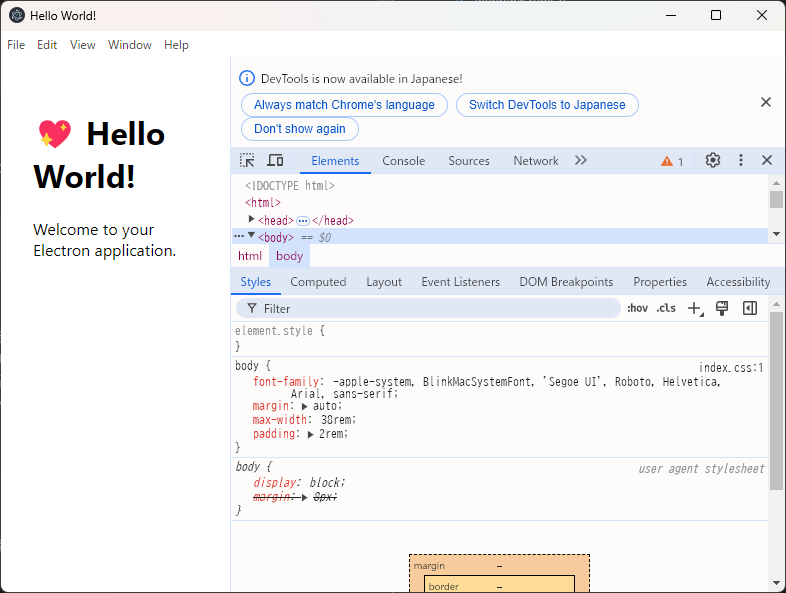Open the Computed pane tab
The height and width of the screenshot is (593, 786).
coord(318,282)
